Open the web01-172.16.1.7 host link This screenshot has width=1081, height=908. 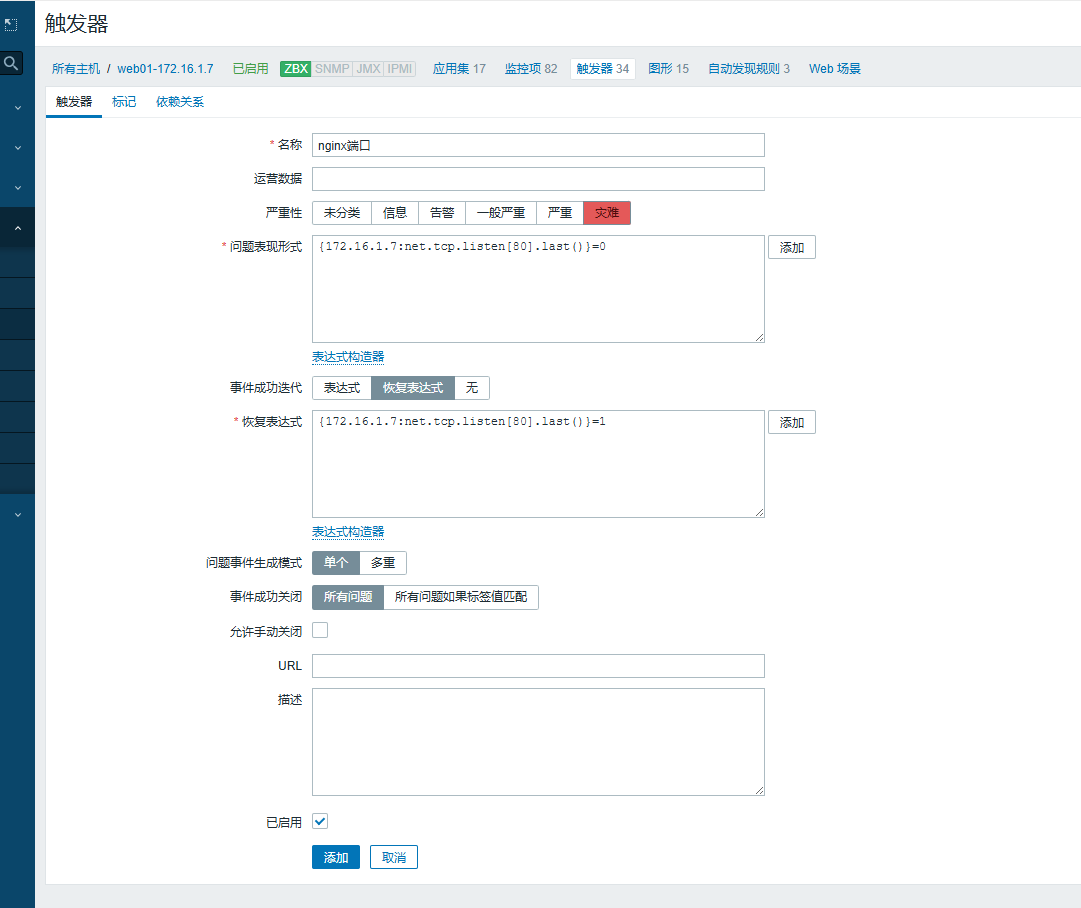(165, 68)
